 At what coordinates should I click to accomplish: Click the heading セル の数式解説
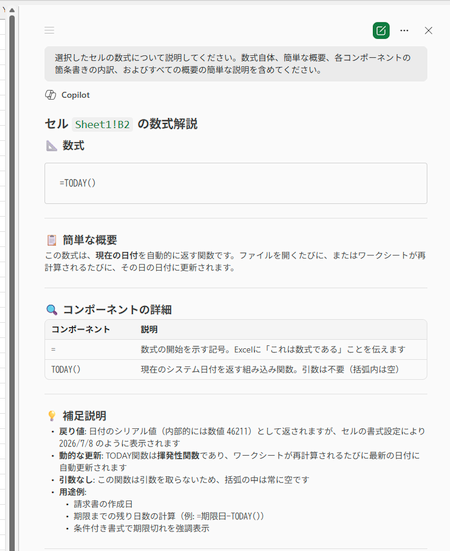coord(121,124)
